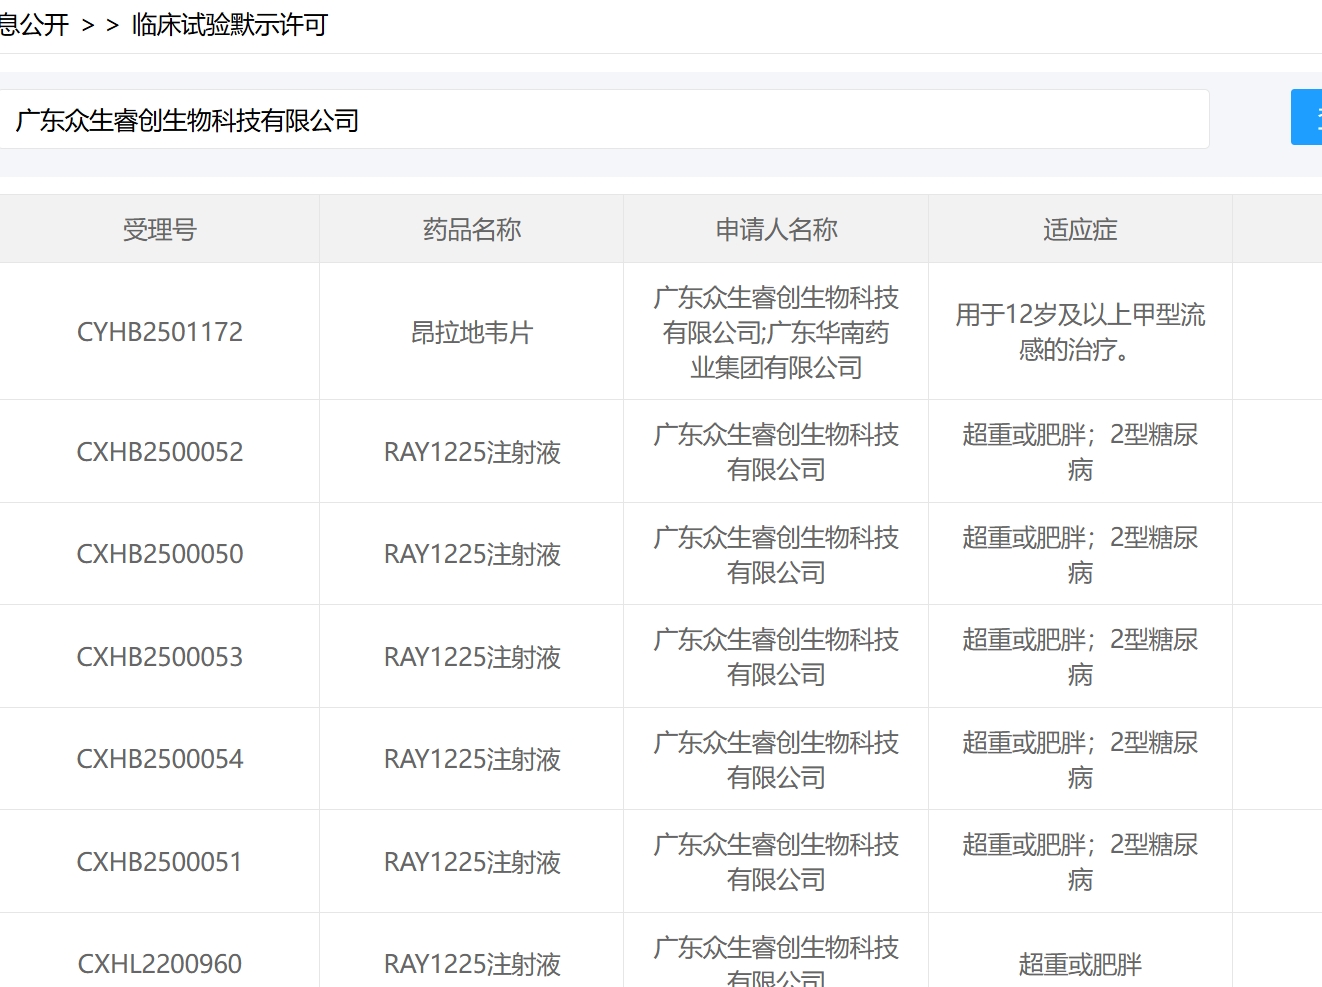Click applicant name in row CXHB2500052

click(x=776, y=452)
